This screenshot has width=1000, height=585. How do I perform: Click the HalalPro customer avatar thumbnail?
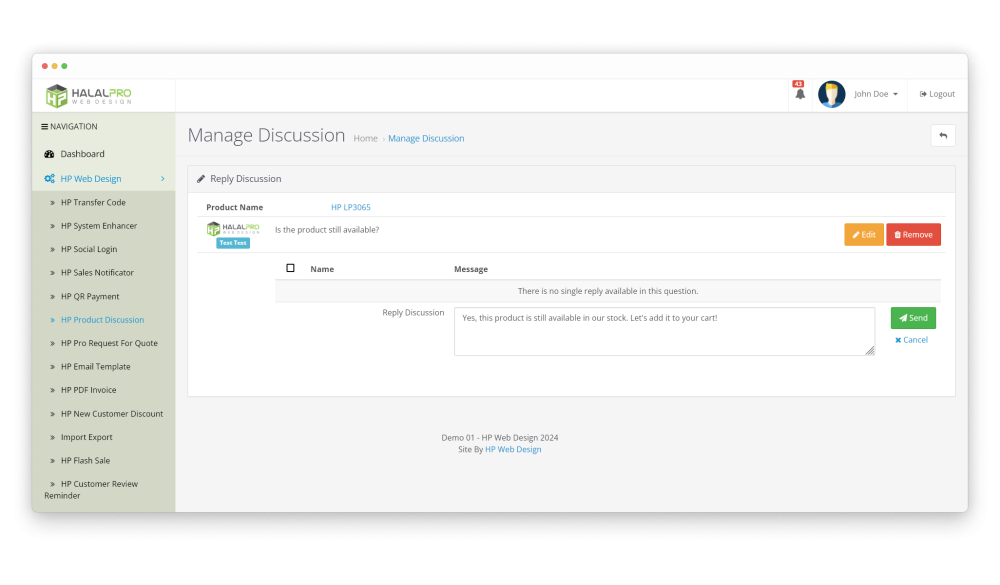click(233, 229)
